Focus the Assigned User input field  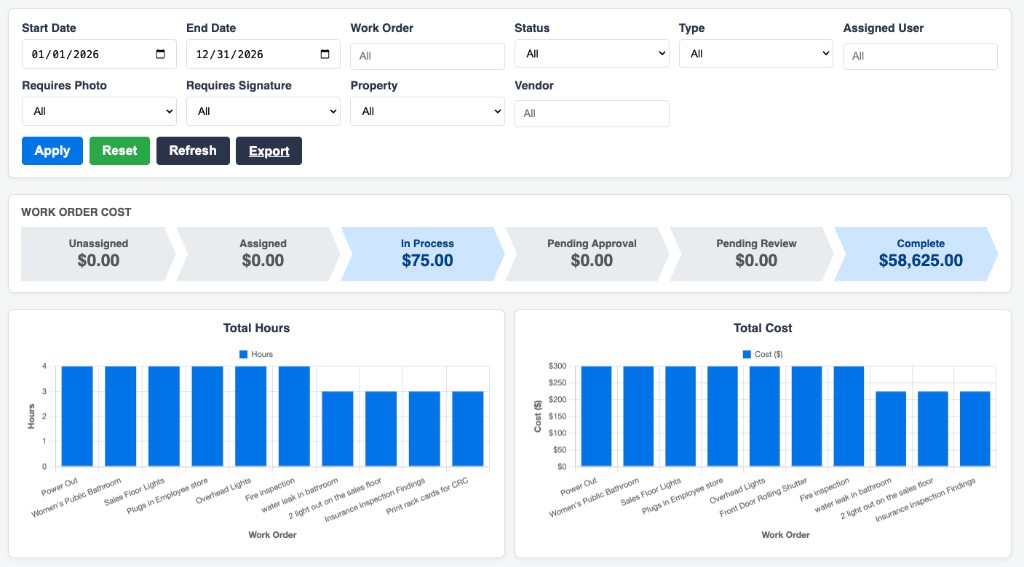tap(920, 56)
